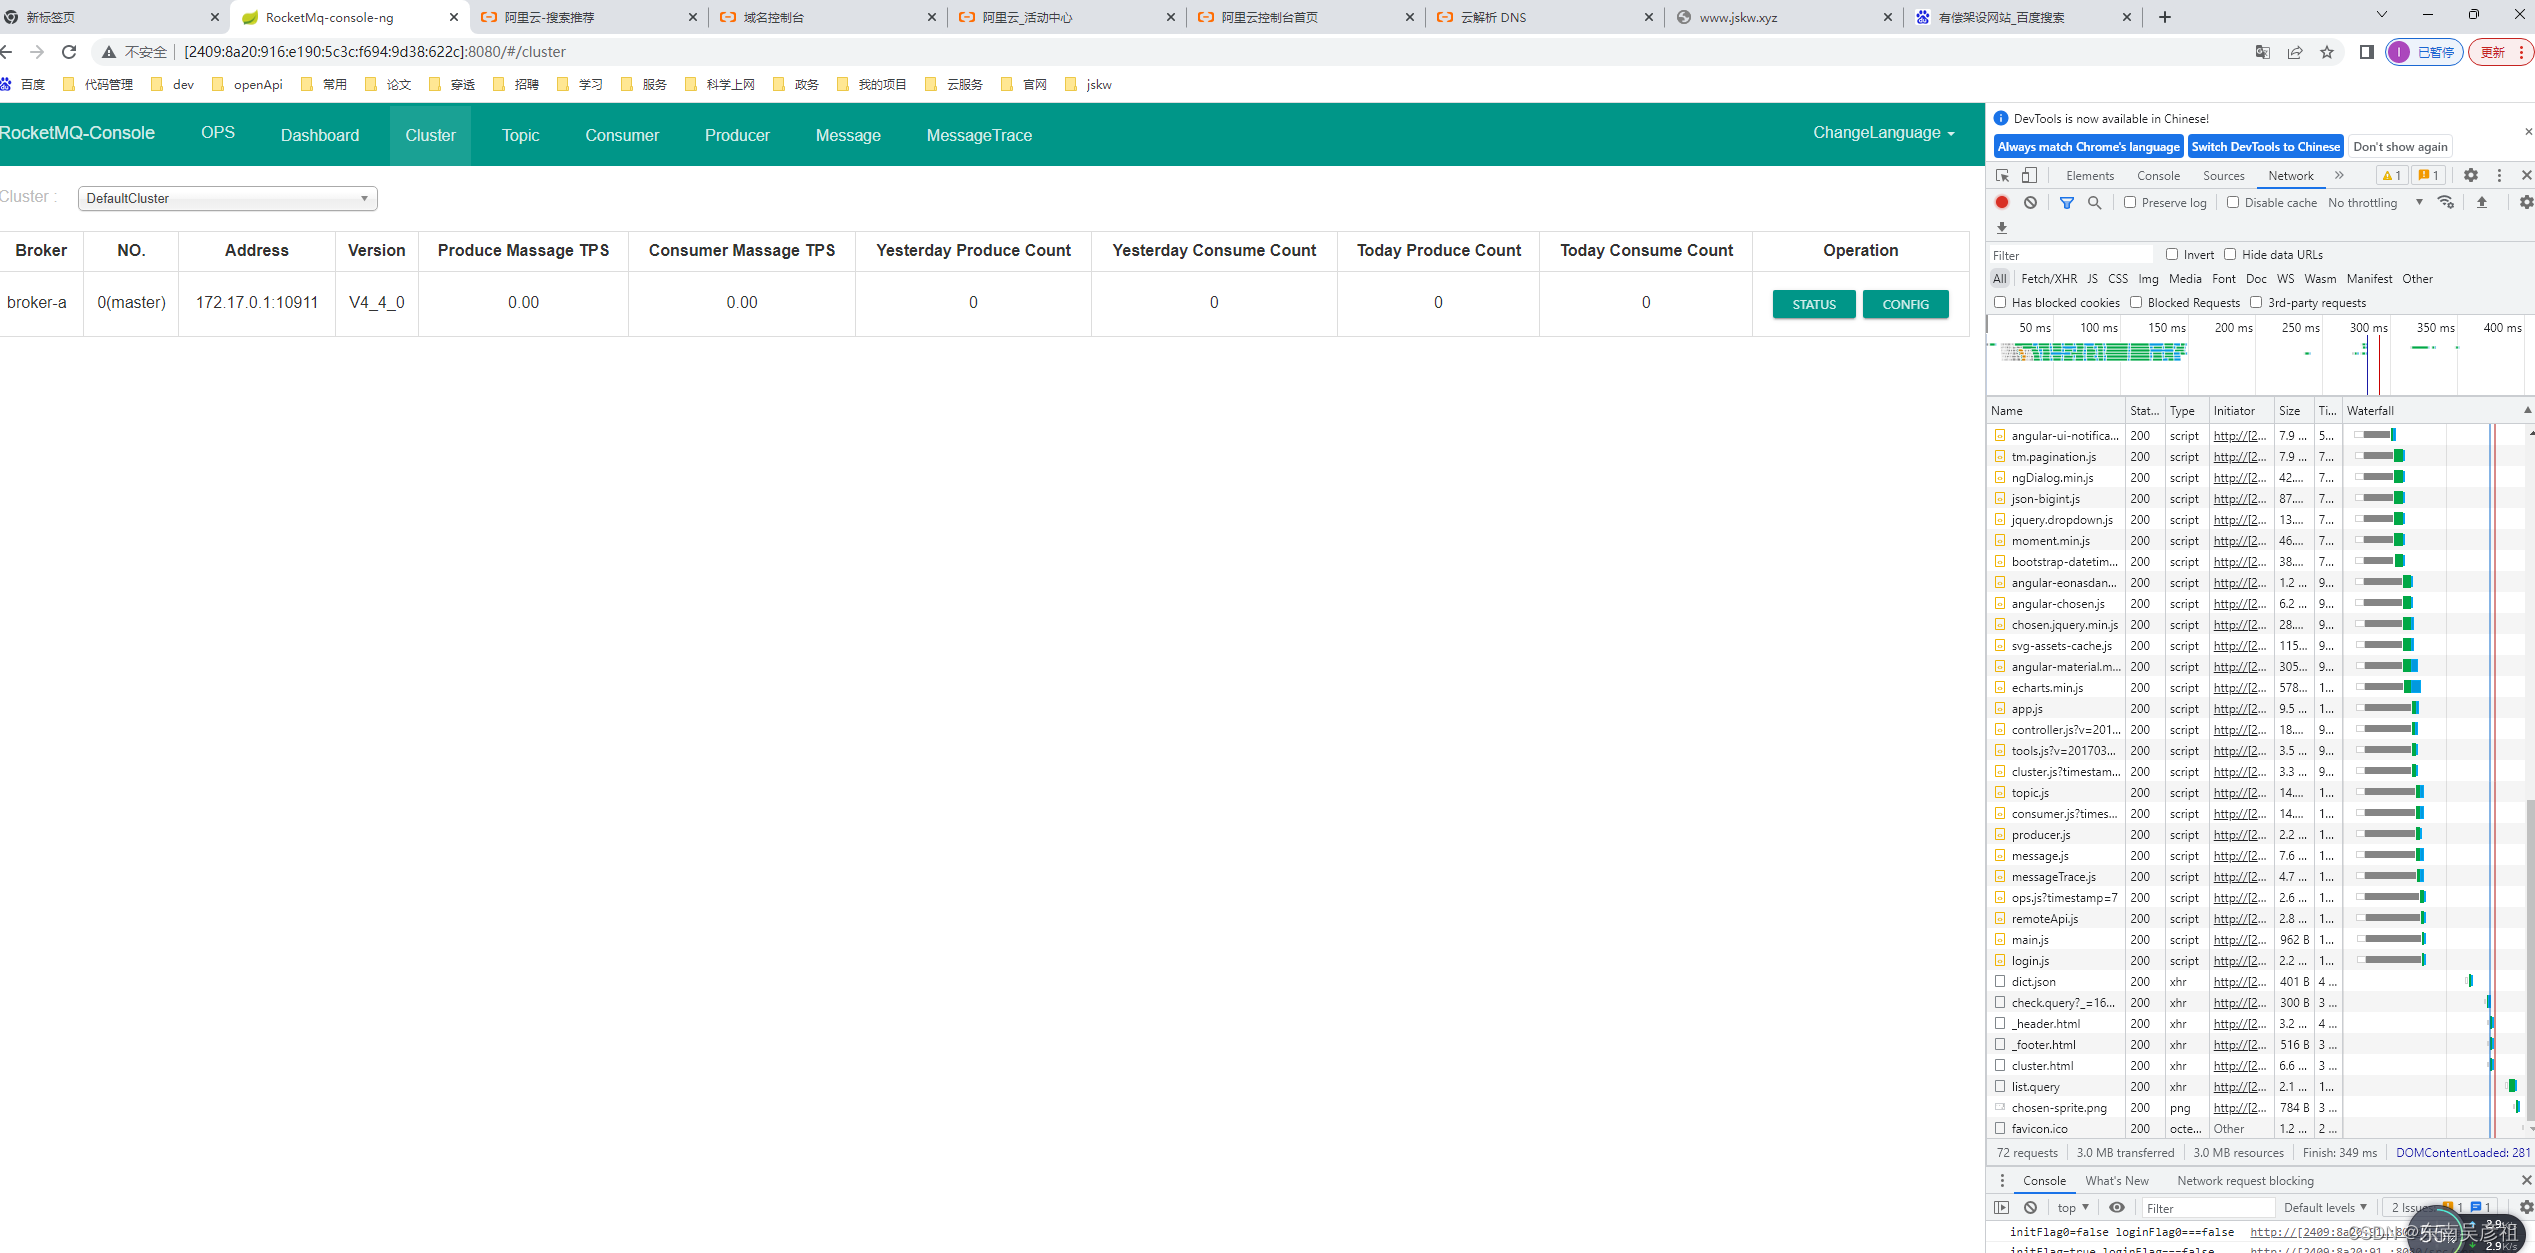
Task: Click the broker-a CONFIG button
Action: pos(1905,304)
